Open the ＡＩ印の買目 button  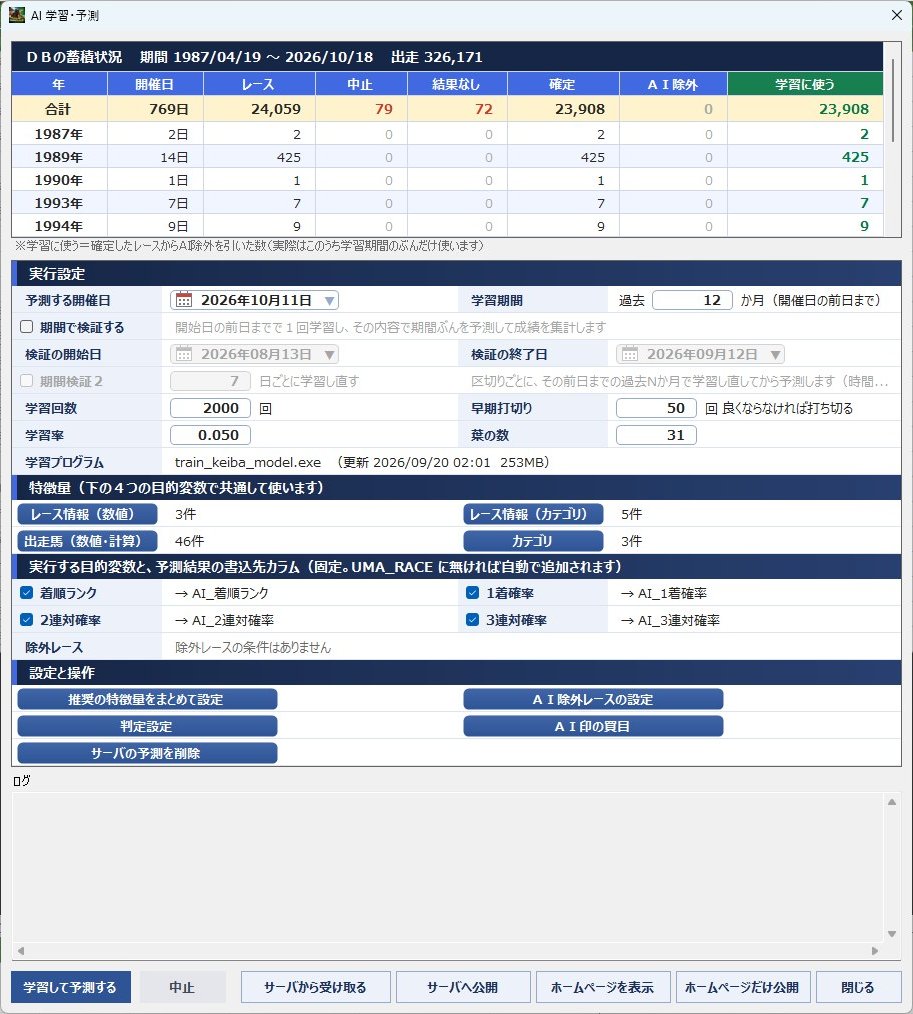(593, 726)
